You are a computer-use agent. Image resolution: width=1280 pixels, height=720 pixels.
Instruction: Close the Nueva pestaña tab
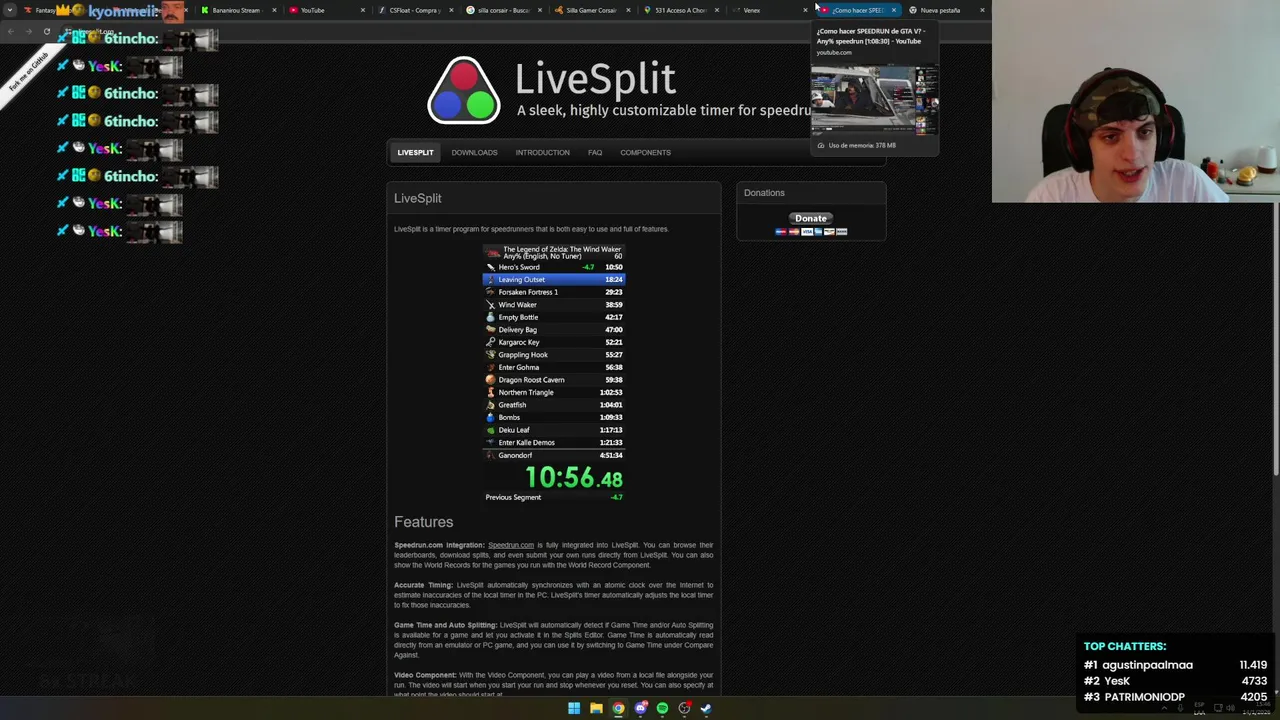tap(982, 10)
